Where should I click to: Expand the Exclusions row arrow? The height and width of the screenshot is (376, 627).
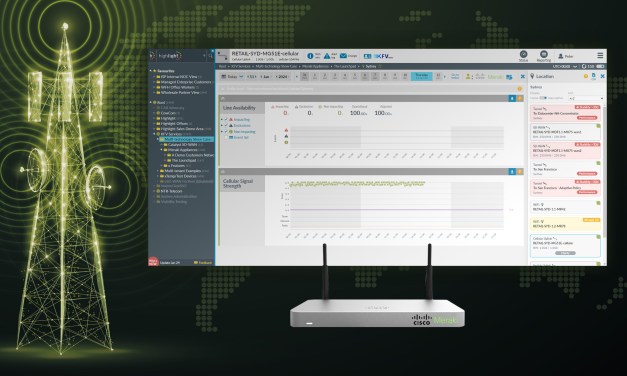click(x=222, y=126)
